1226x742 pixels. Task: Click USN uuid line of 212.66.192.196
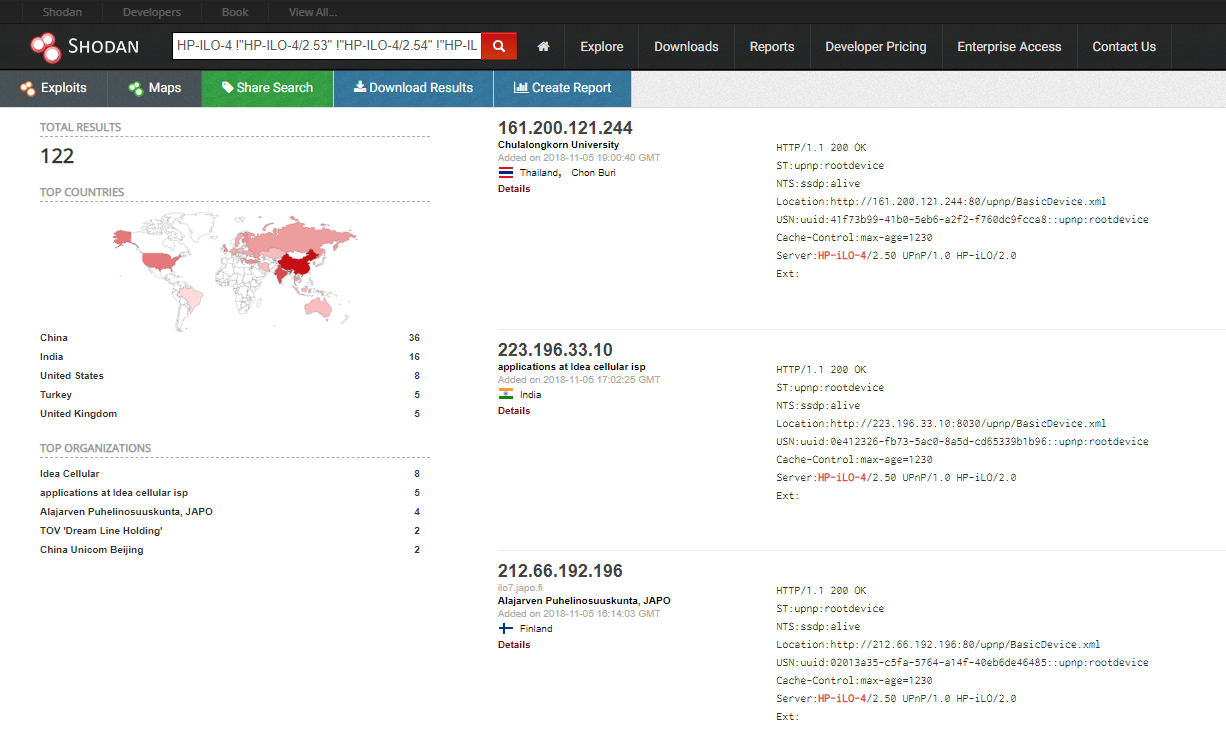coord(962,663)
